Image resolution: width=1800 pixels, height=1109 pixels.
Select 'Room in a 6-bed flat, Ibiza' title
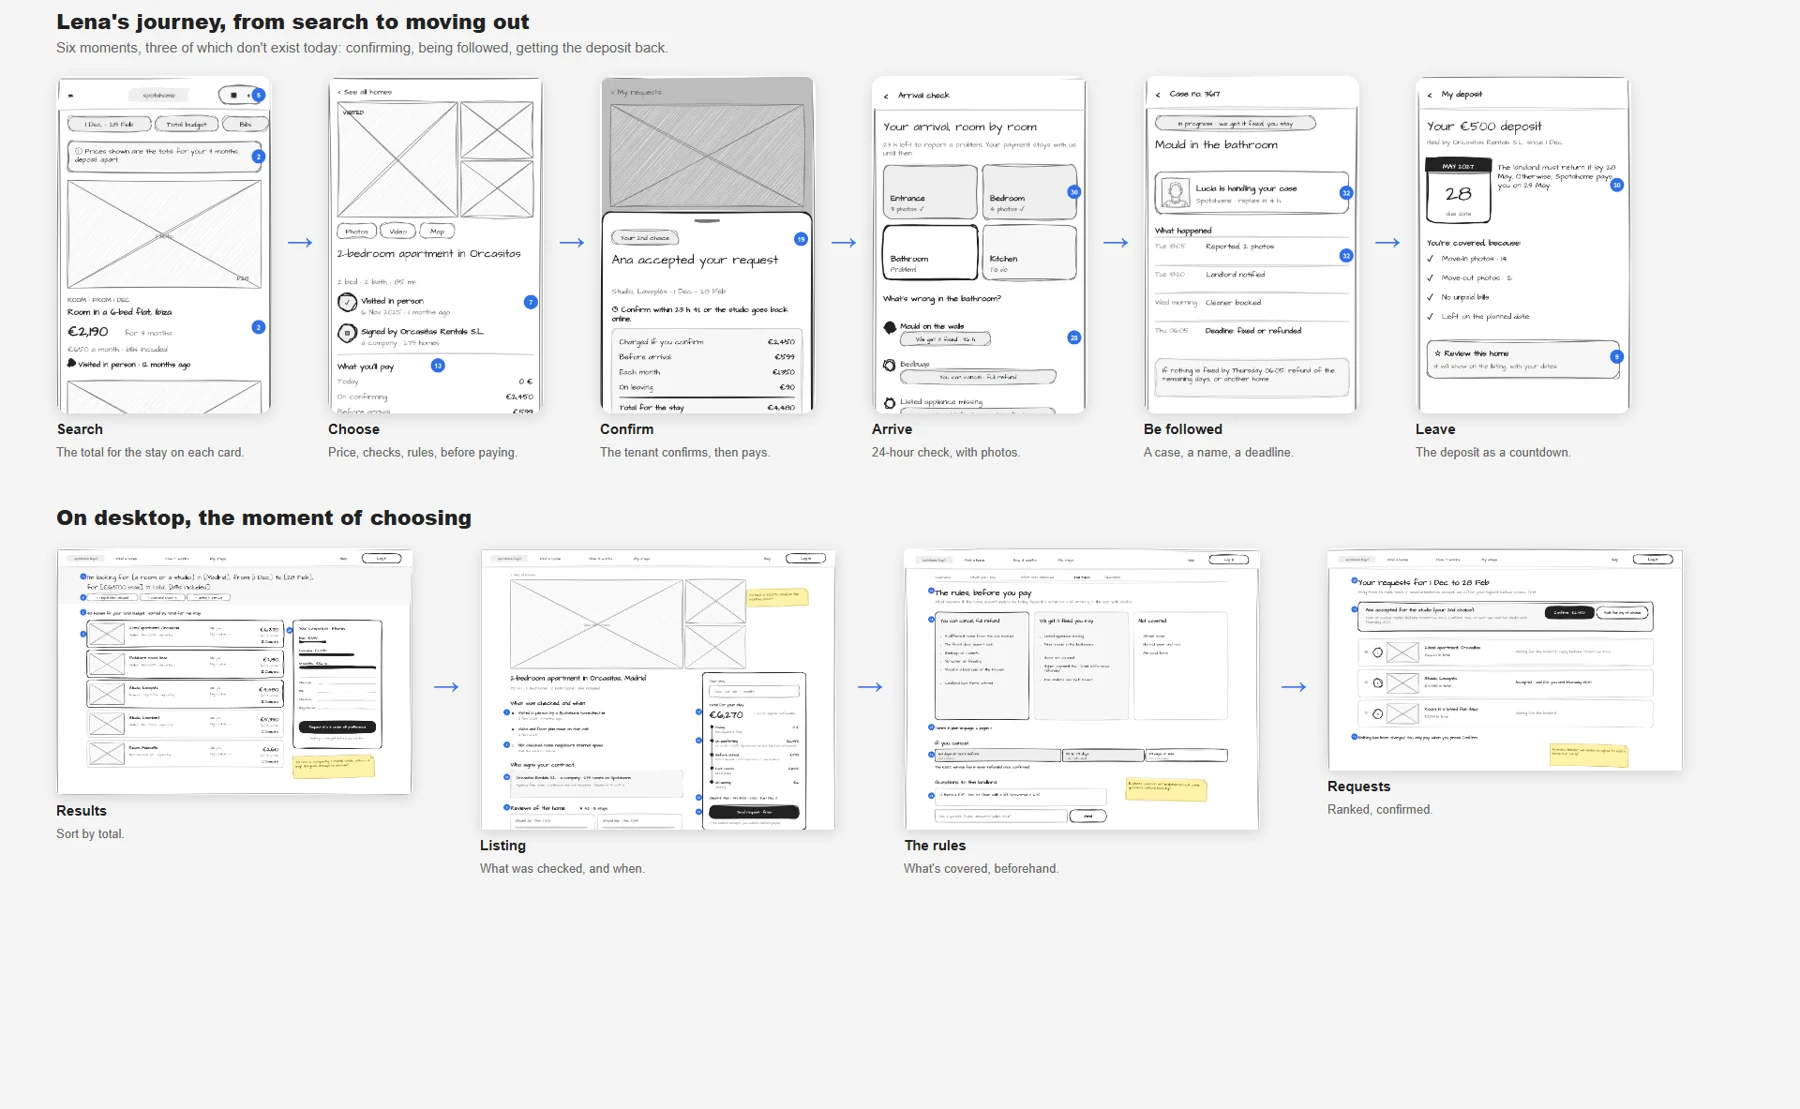pyautogui.click(x=119, y=312)
